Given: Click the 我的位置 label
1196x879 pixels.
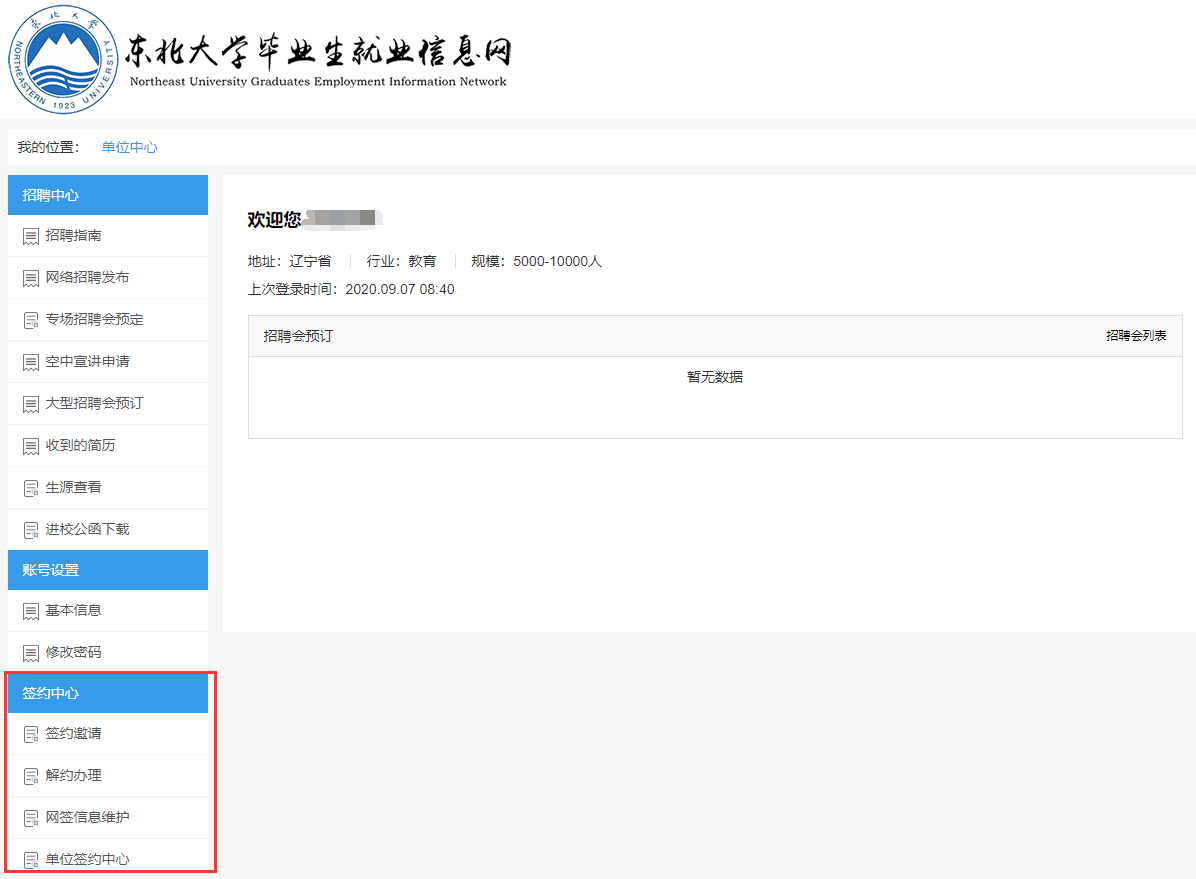Looking at the screenshot, I should coord(48,147).
